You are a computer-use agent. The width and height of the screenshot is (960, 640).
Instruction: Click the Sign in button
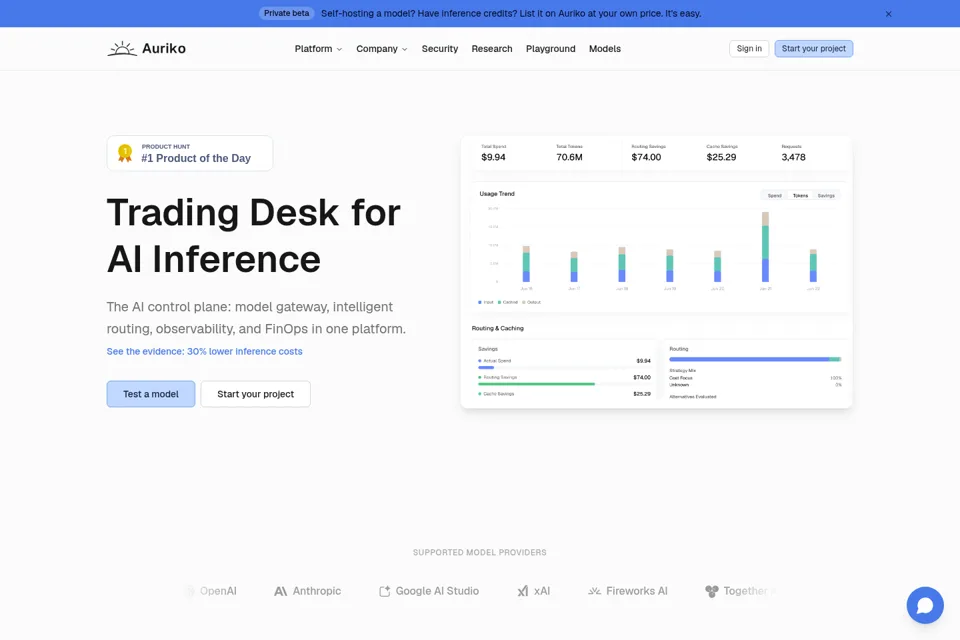tap(749, 48)
